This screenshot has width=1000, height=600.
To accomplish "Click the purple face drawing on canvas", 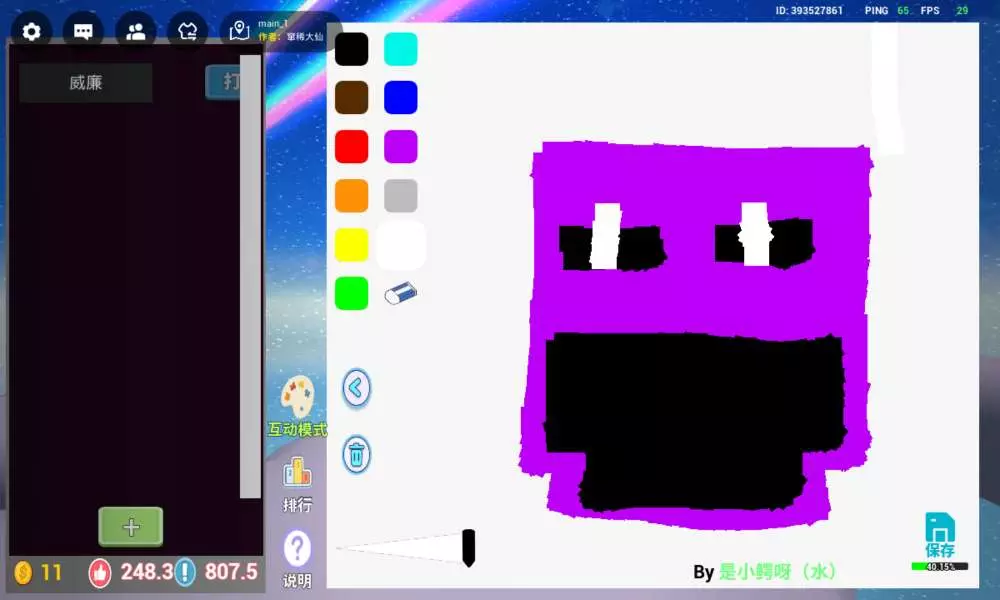I will coord(696,333).
